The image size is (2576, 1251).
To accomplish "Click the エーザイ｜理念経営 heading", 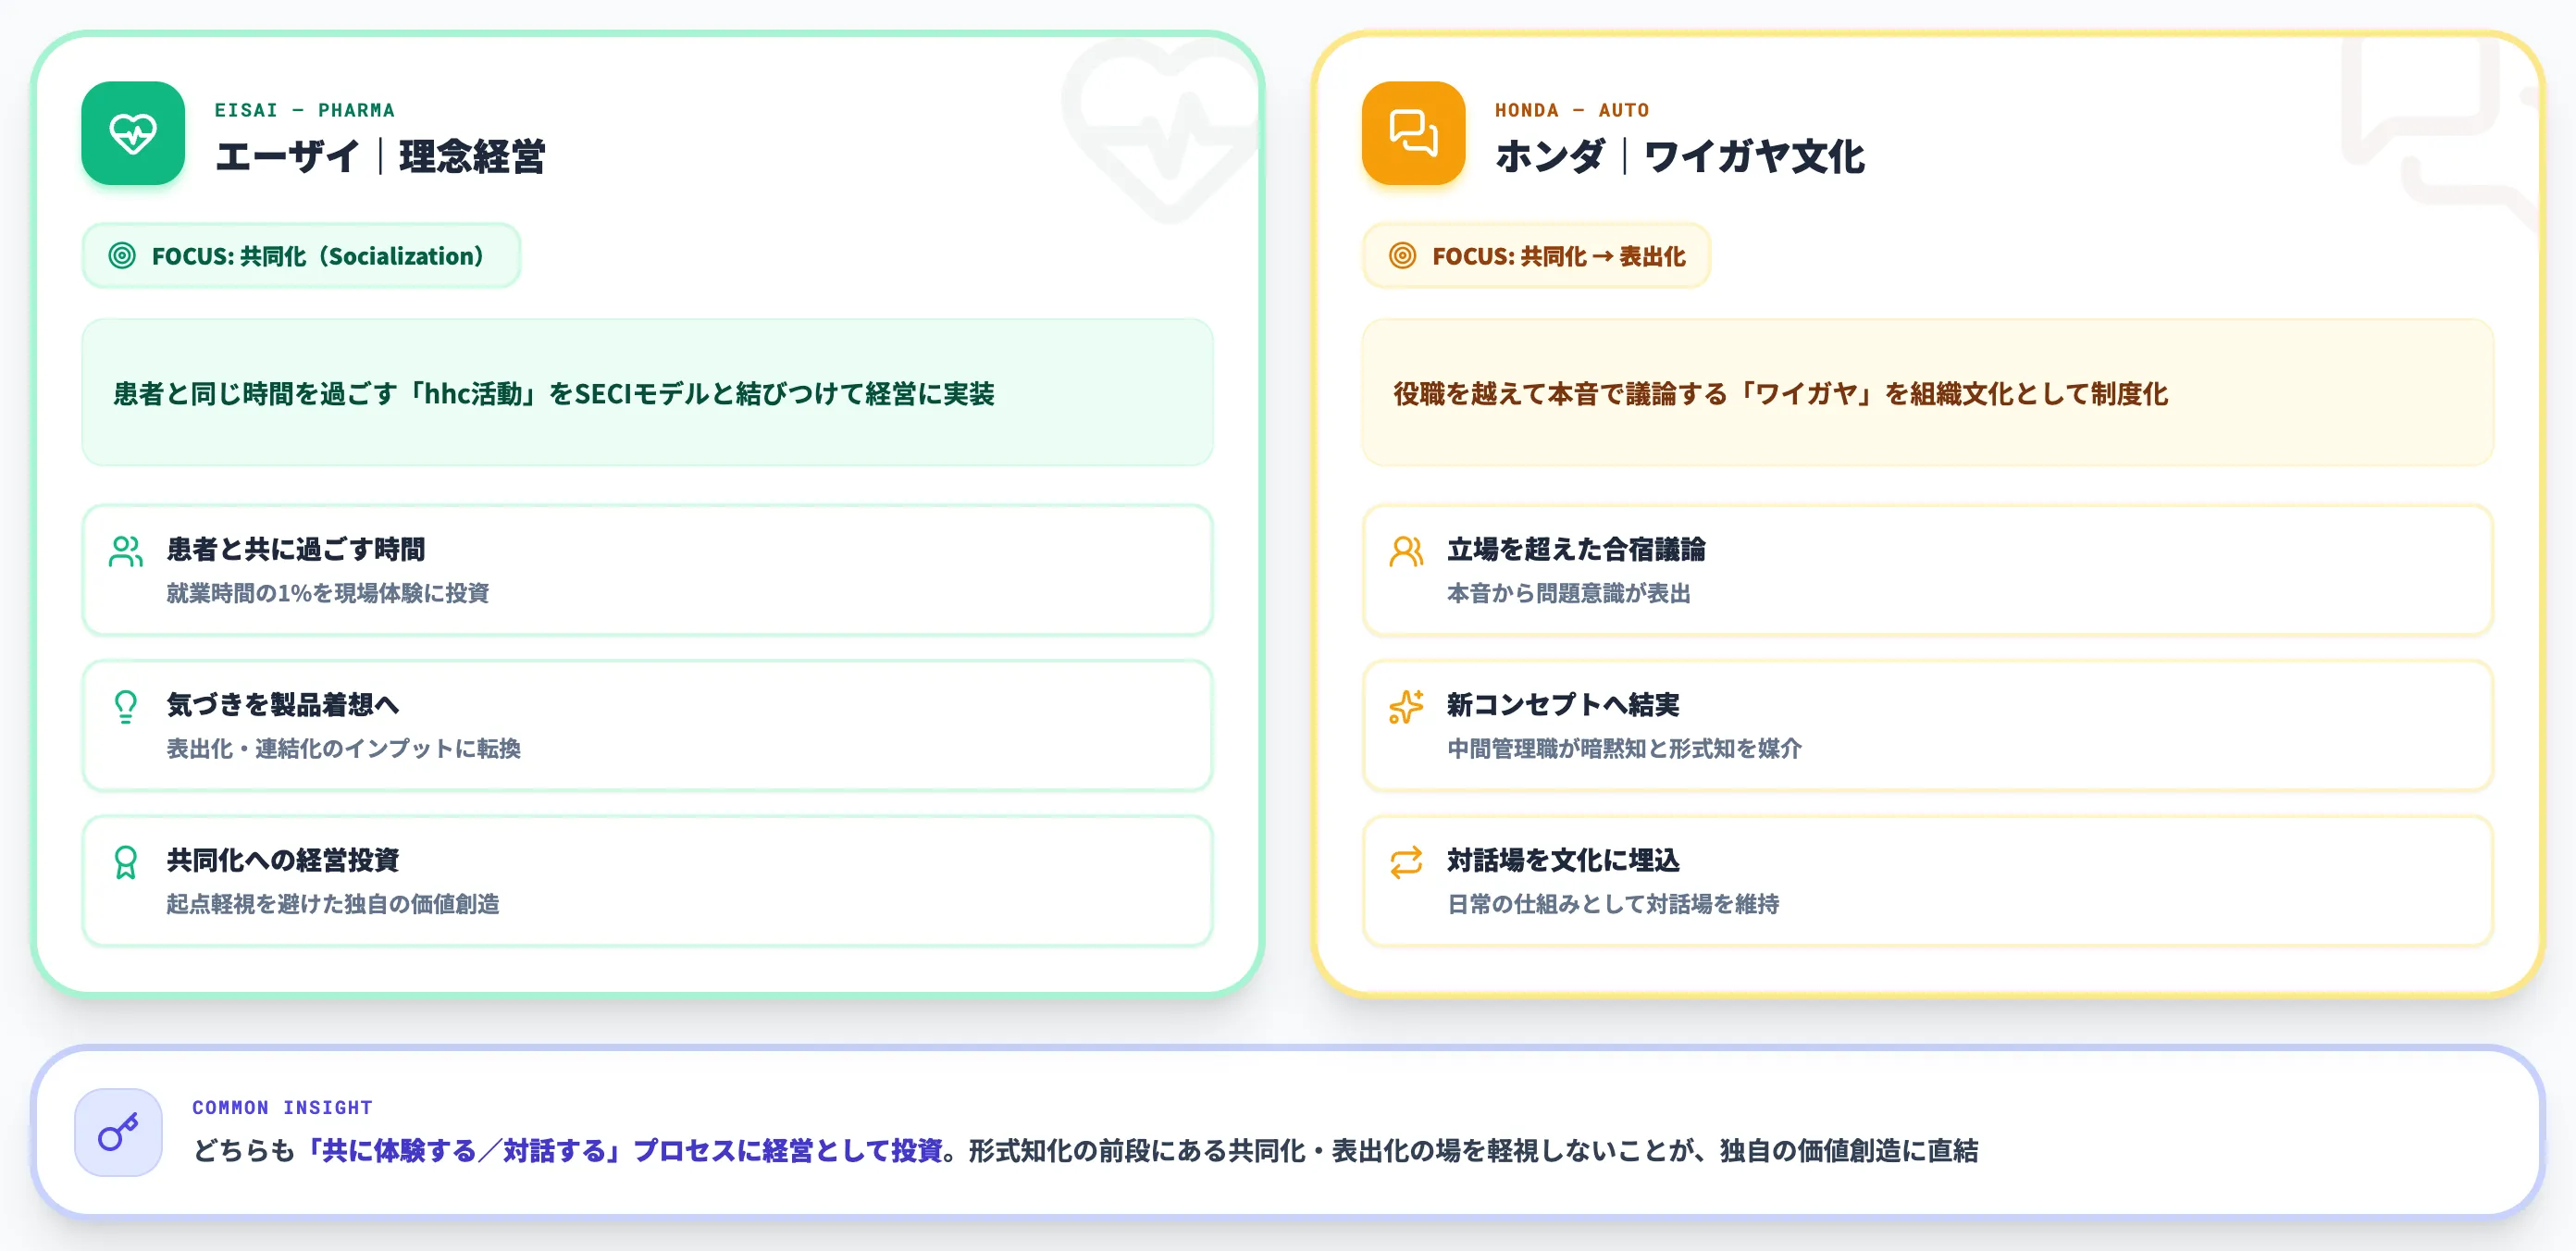I will [x=380, y=157].
